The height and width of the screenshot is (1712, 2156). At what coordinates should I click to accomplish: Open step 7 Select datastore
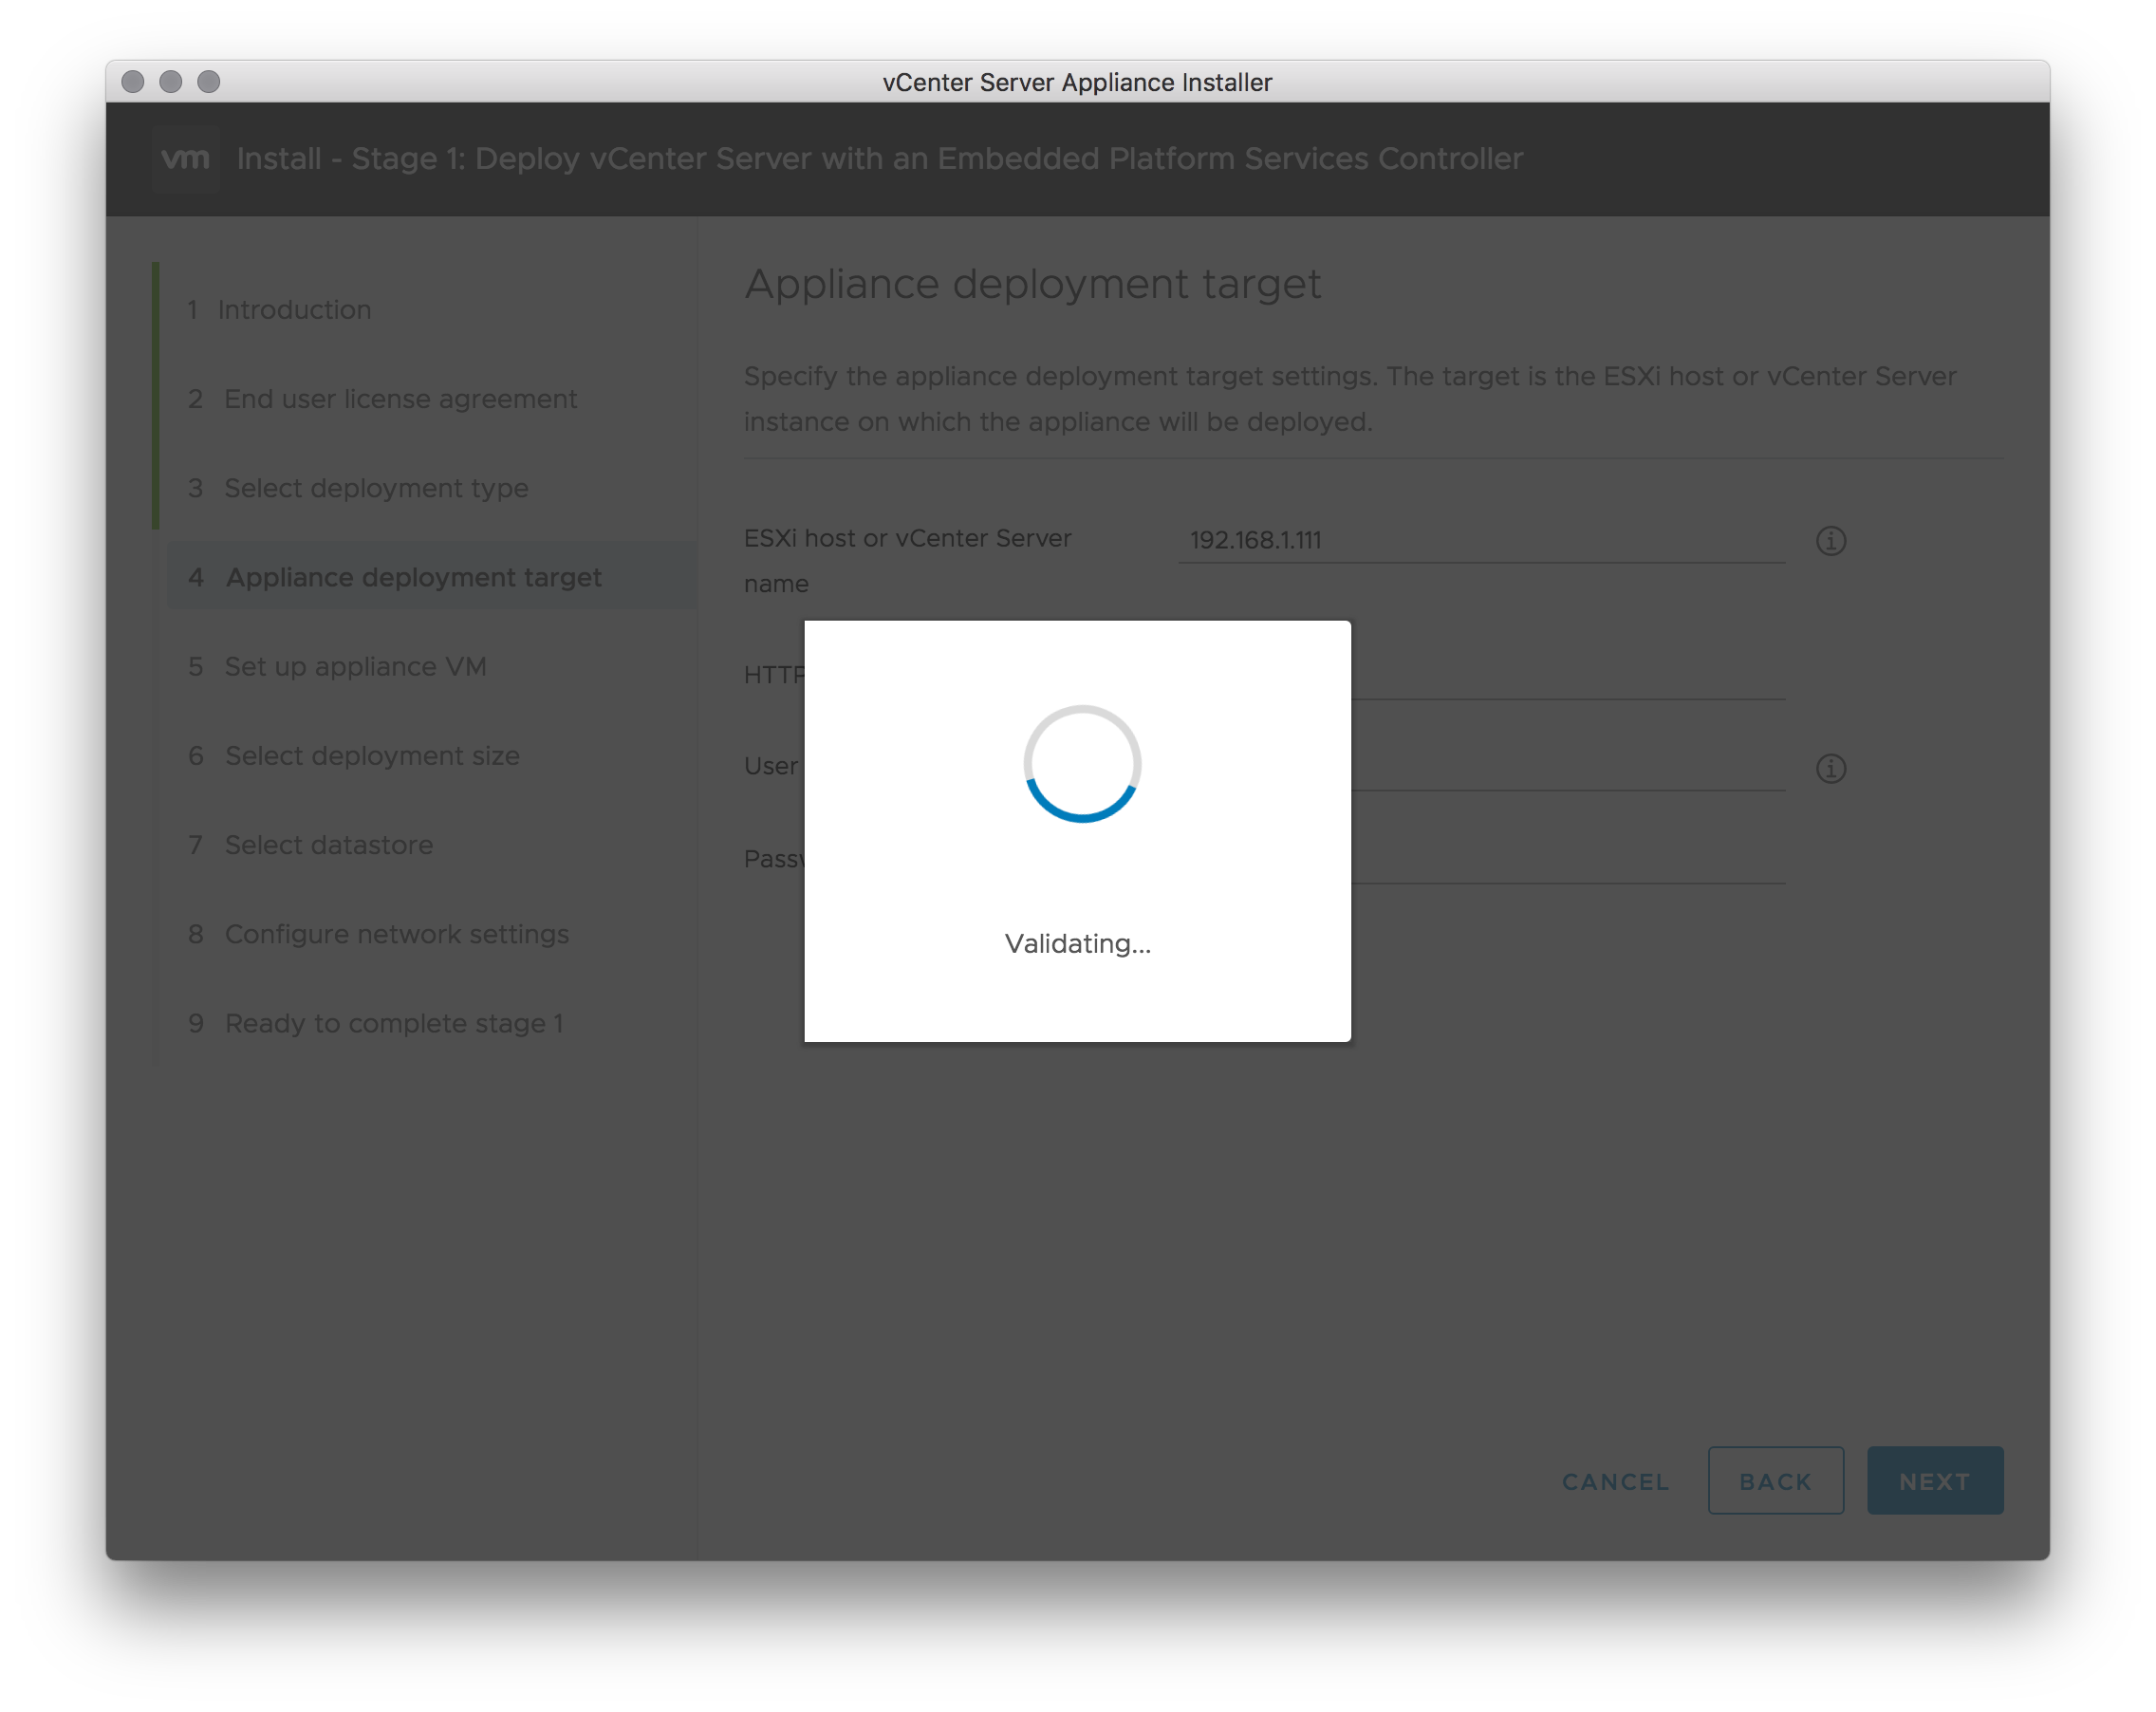[x=312, y=845]
